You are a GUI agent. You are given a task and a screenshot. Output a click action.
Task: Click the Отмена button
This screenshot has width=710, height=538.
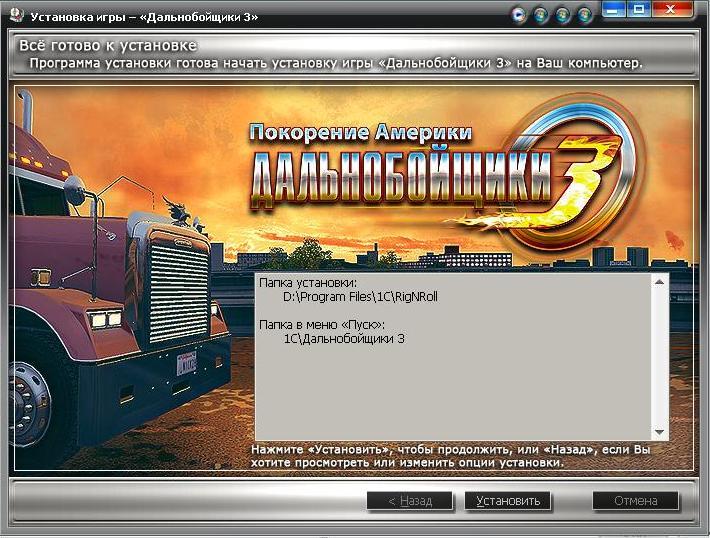(x=635, y=501)
